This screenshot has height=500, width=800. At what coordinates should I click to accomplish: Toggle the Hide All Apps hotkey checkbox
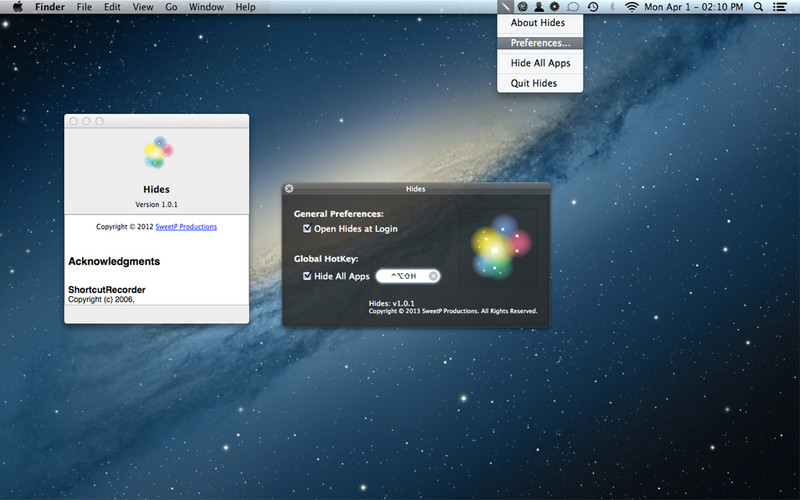[307, 276]
